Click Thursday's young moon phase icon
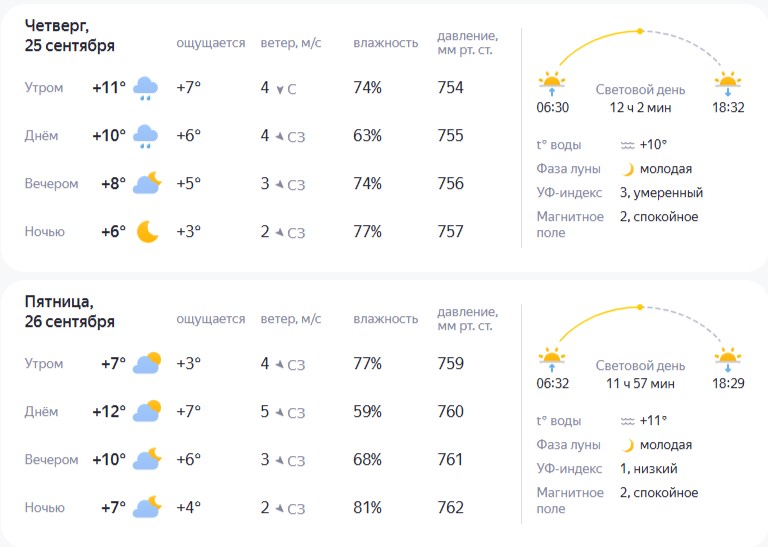768x547 pixels. [628, 169]
